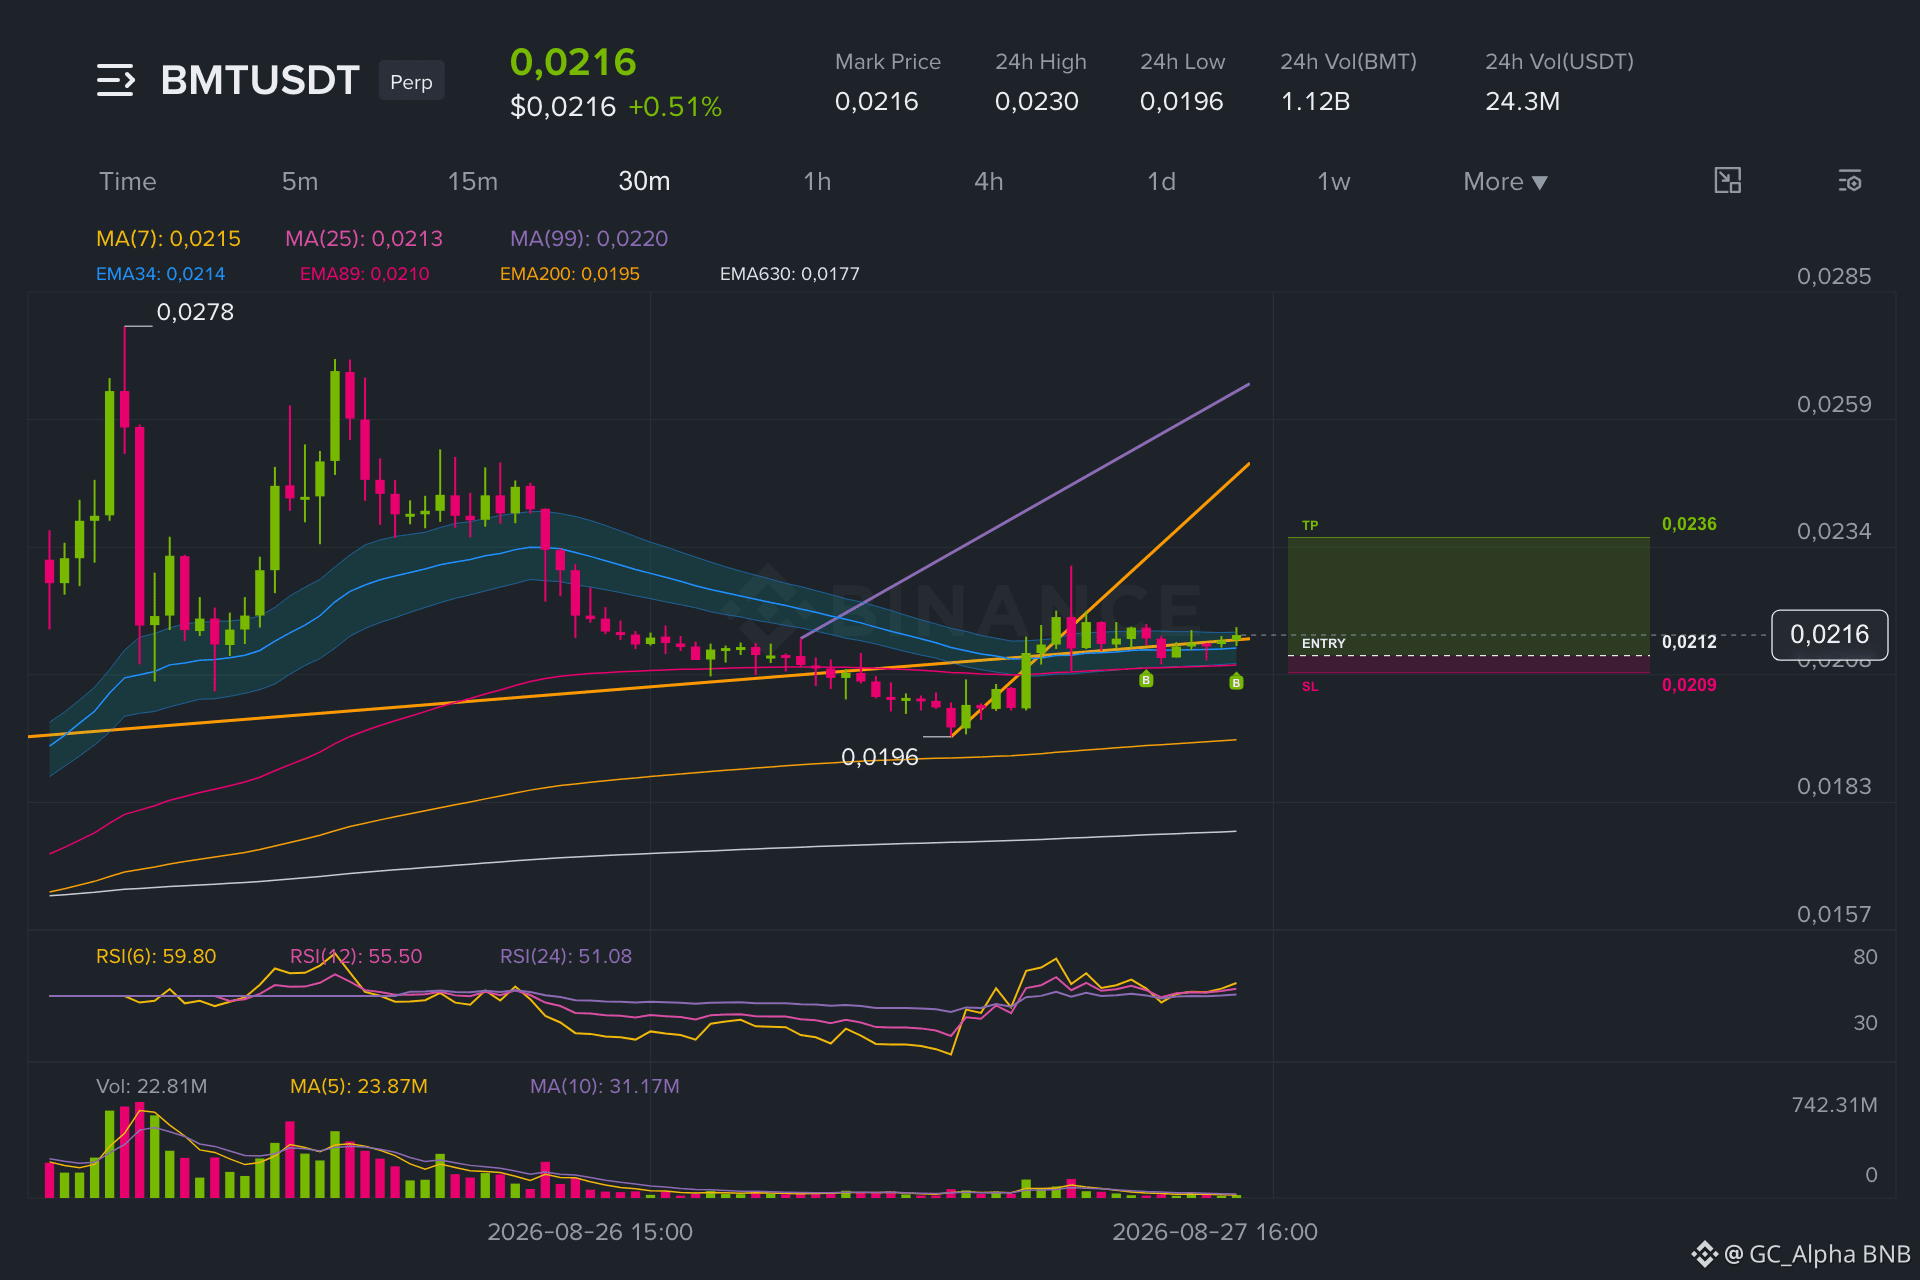
Task: Click the ENTRY label on the trade box
Action: click(x=1324, y=643)
